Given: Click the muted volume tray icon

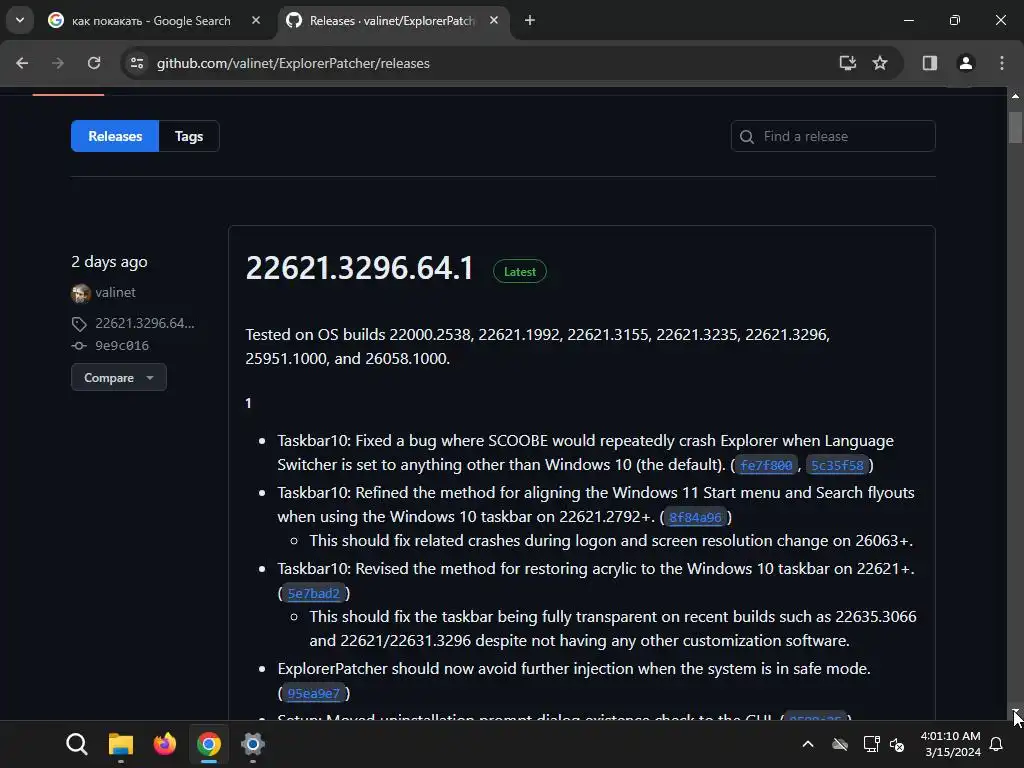Looking at the screenshot, I should click(x=898, y=744).
